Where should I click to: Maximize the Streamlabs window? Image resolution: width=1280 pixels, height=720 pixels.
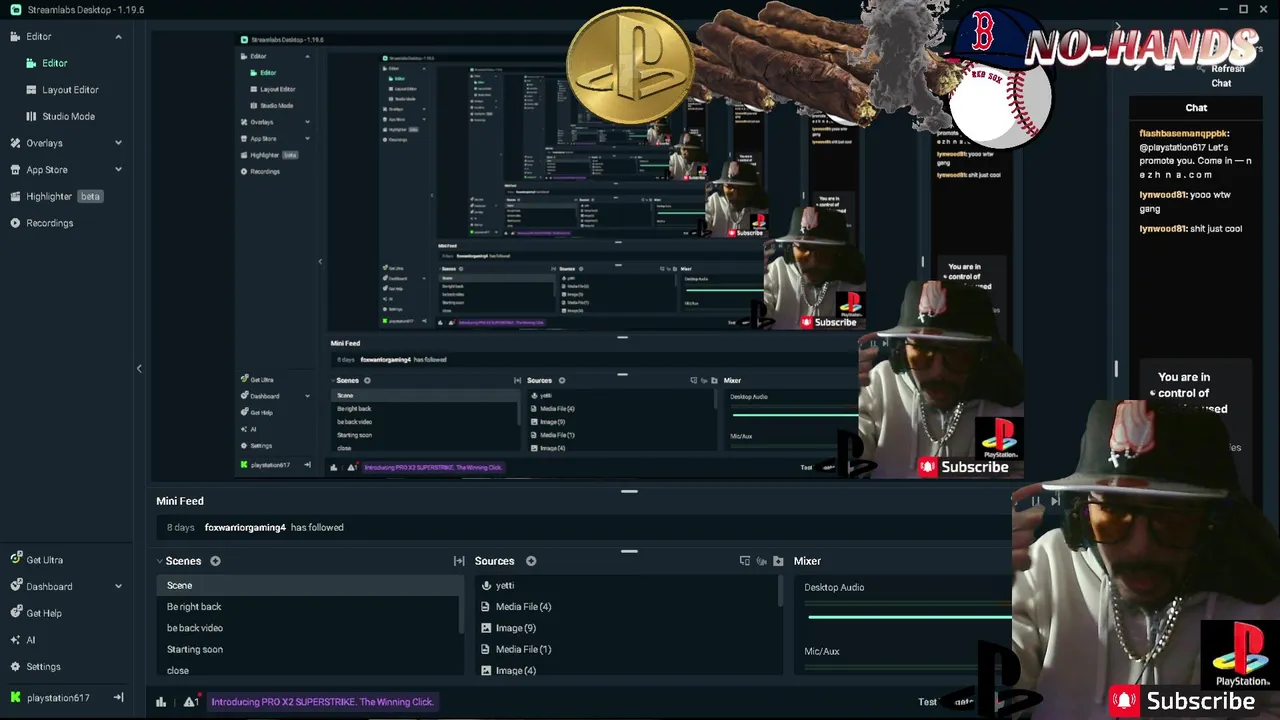1243,9
